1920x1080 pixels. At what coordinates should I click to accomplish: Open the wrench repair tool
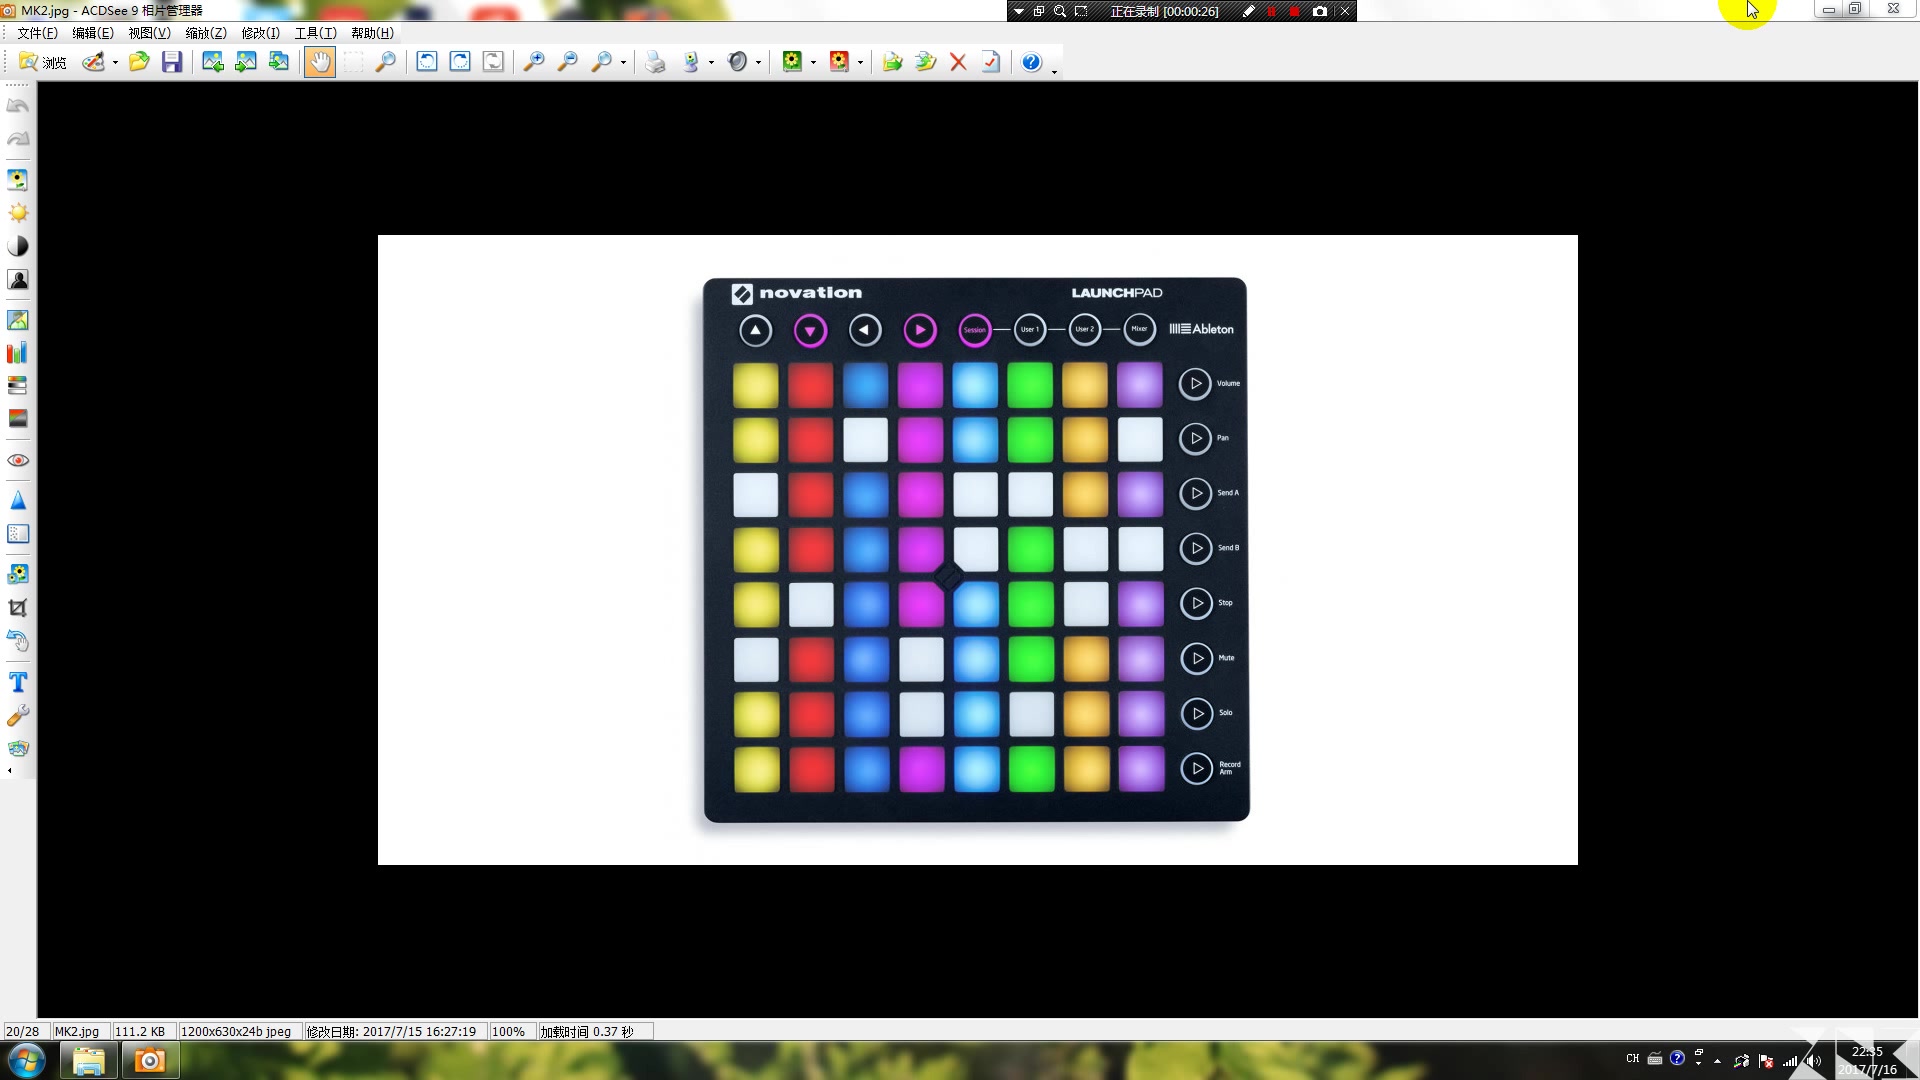(x=18, y=715)
